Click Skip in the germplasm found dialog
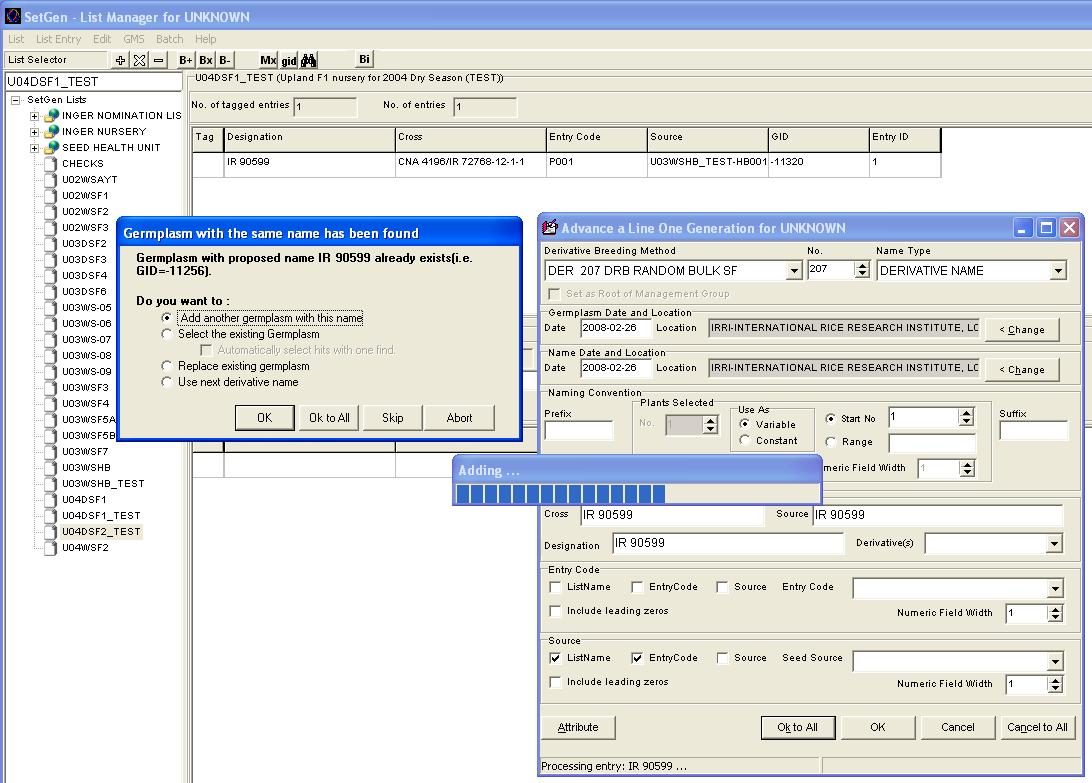 [393, 418]
